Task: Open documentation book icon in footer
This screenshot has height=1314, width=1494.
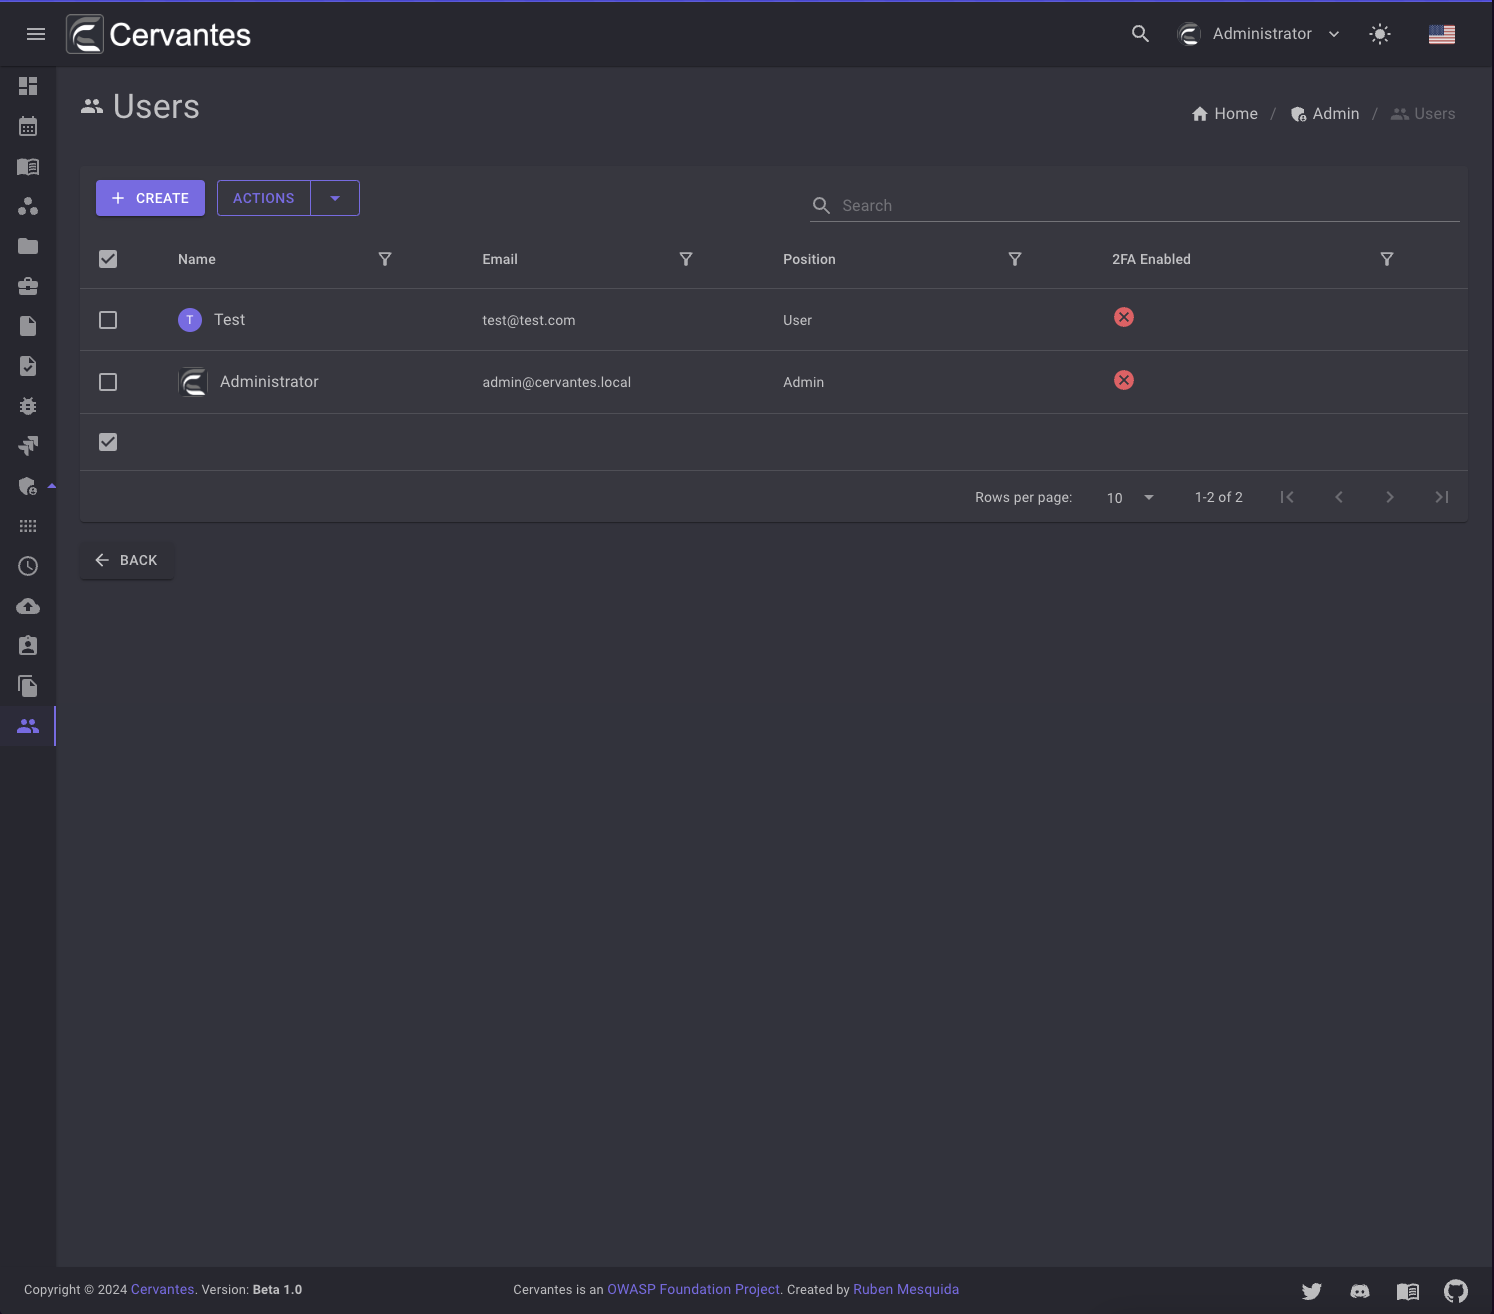Action: pyautogui.click(x=1408, y=1291)
